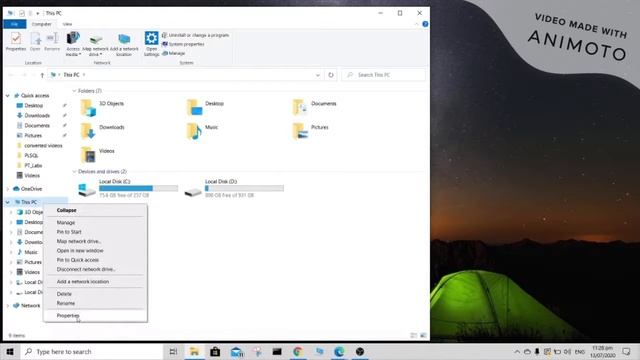This screenshot has width=640, height=360.
Task: Expand the OneDrive tree node
Action: point(7,189)
